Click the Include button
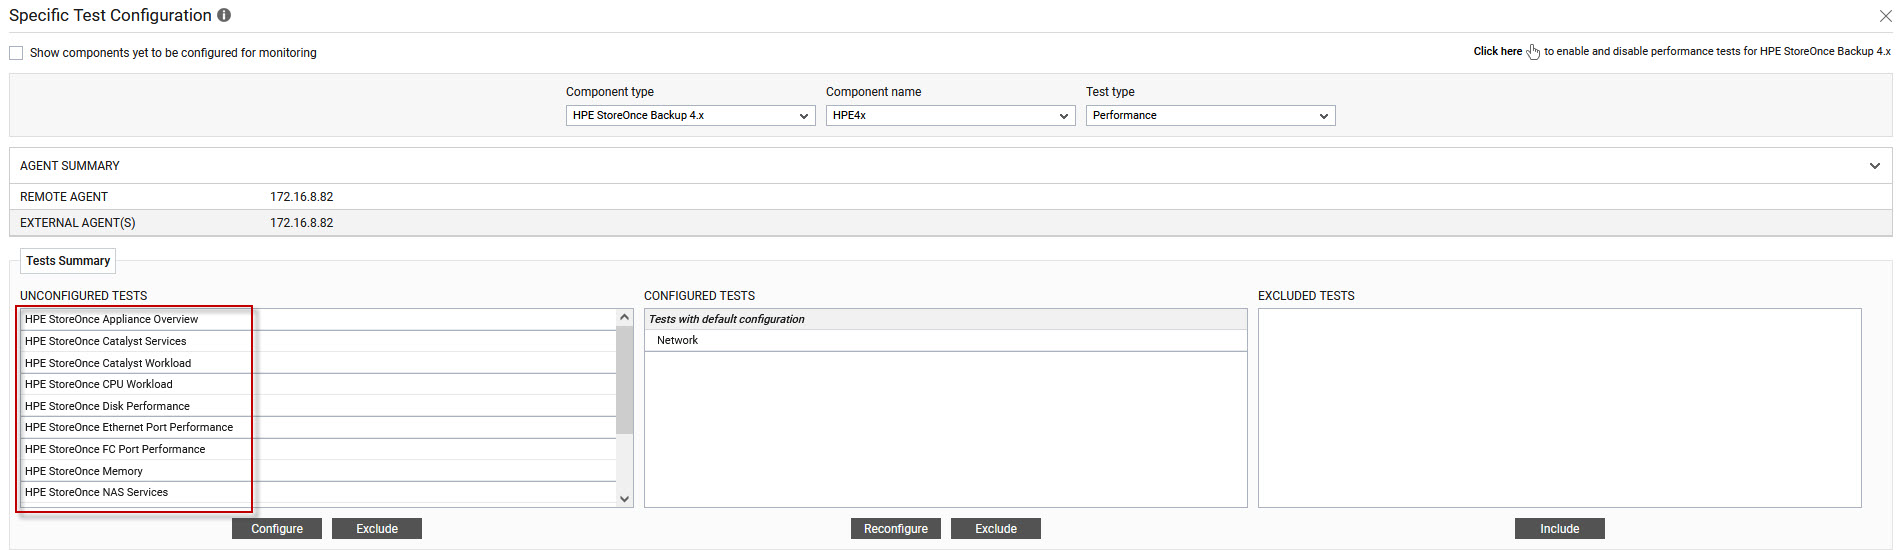 (1560, 529)
